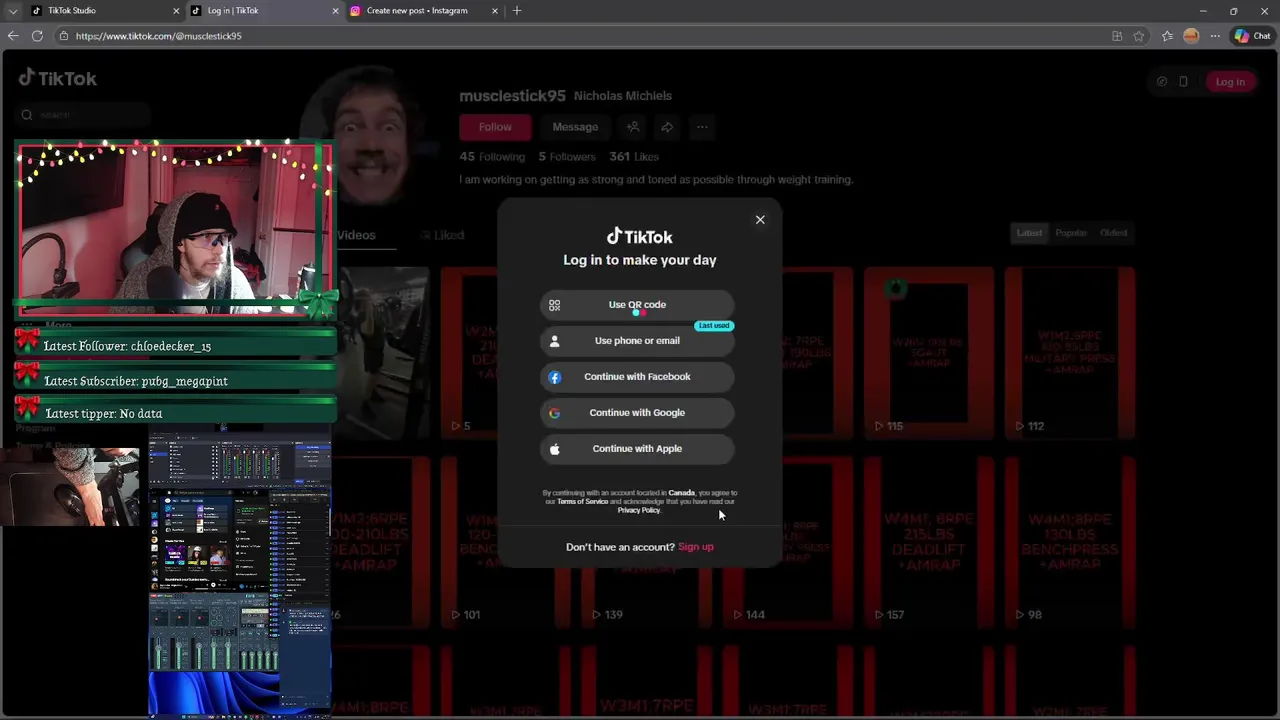
Task: Follow the musclestick95 profile
Action: 495,127
